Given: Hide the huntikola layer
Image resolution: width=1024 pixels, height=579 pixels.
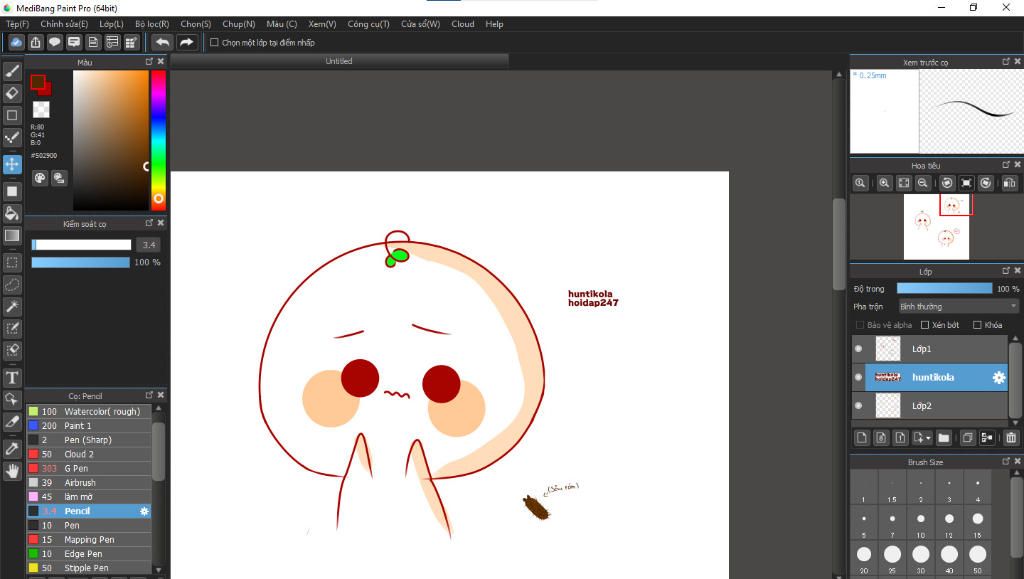Looking at the screenshot, I should [x=858, y=377].
